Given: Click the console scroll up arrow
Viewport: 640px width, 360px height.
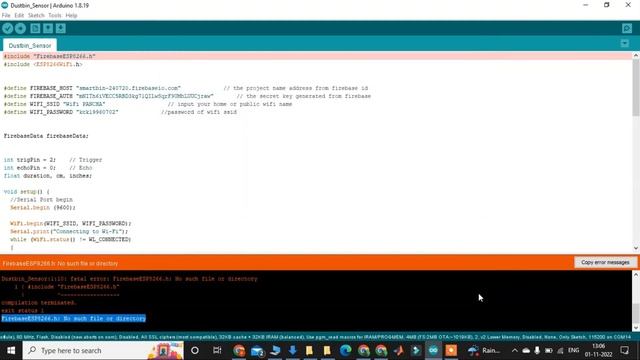Looking at the screenshot, I should 636,275.
